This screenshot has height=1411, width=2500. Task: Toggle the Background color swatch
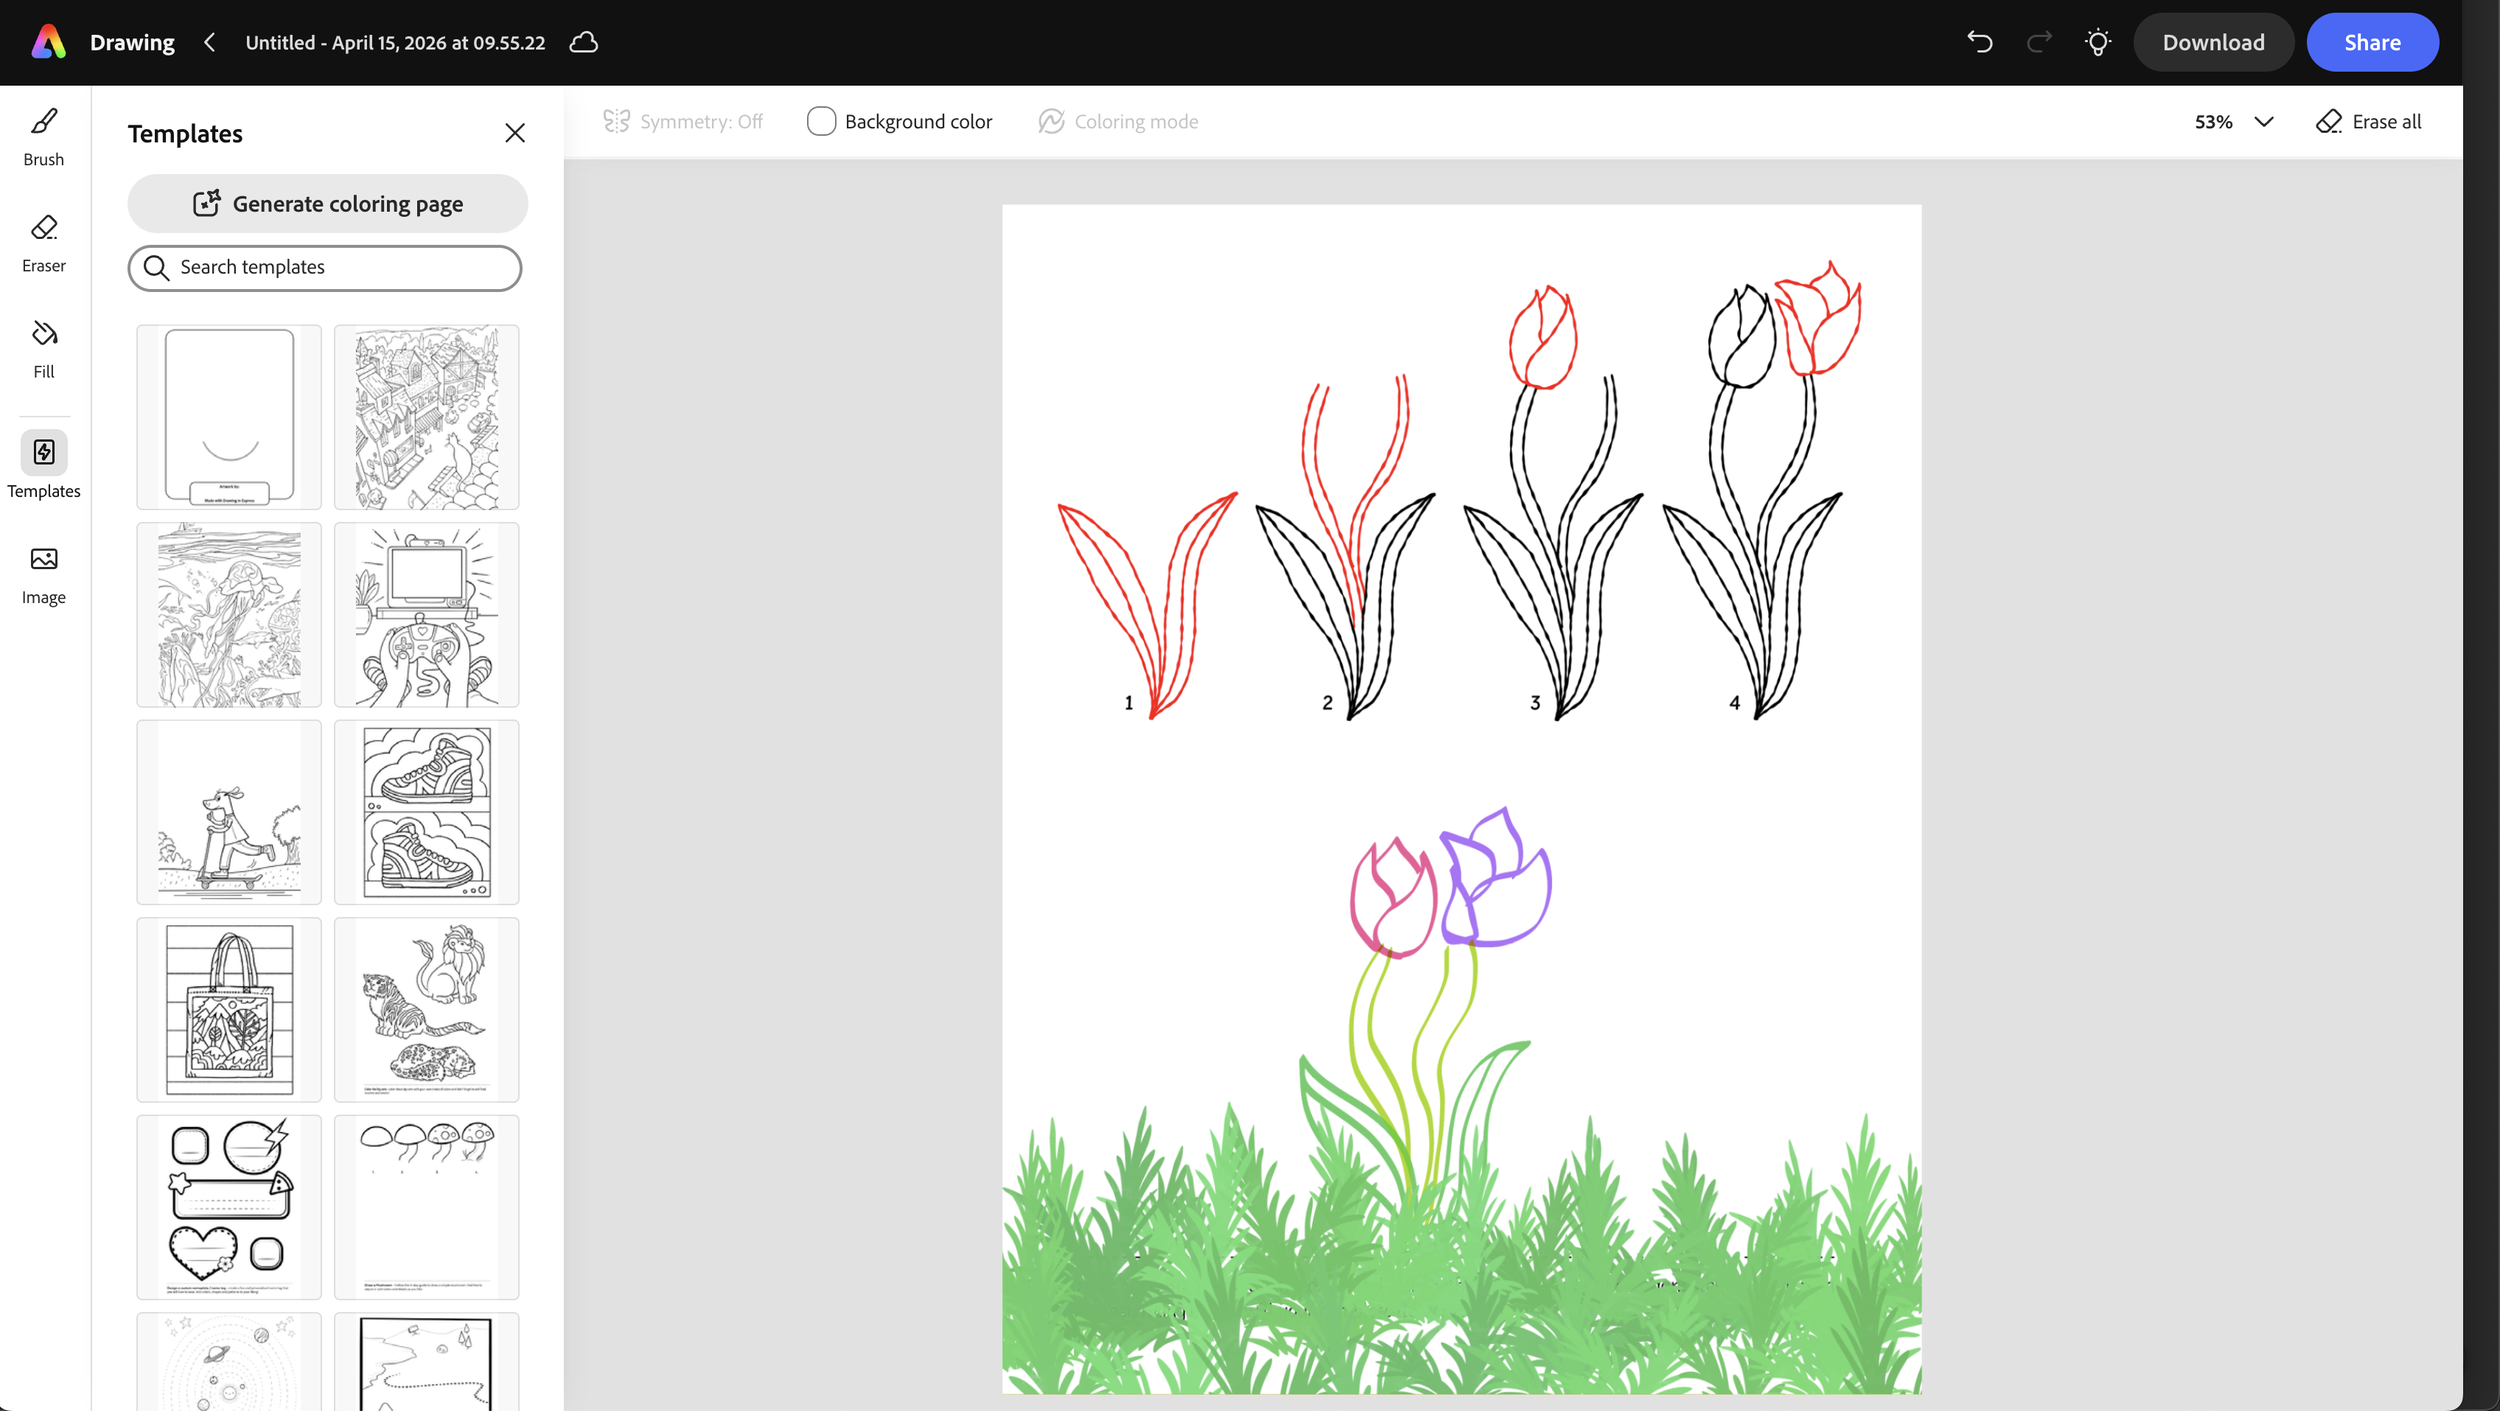point(821,121)
